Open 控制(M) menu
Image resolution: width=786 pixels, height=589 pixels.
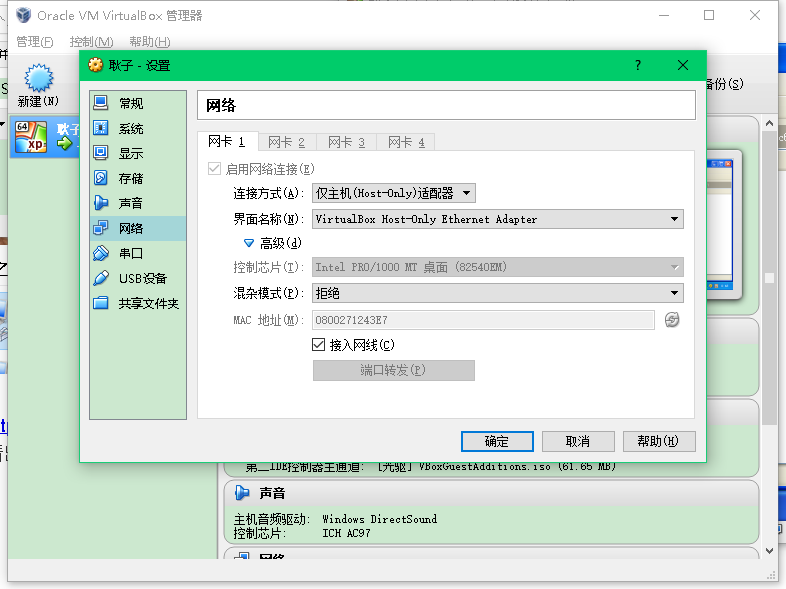pyautogui.click(x=91, y=42)
